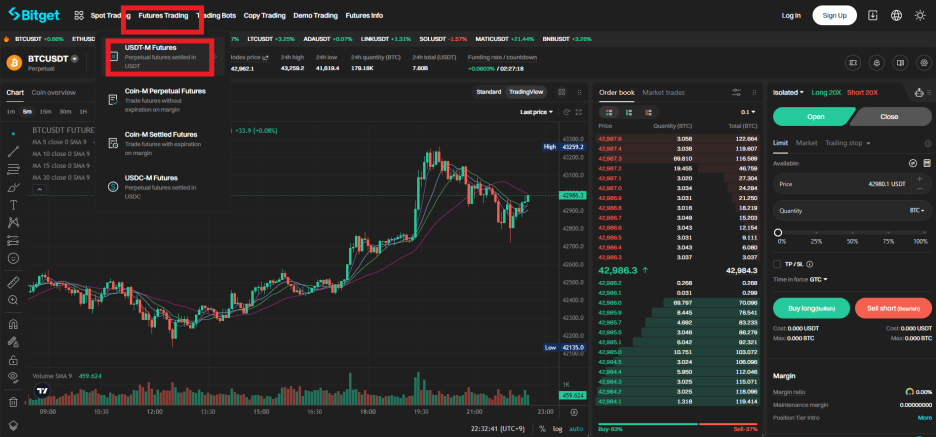Toggle hide all drawings eye icon
936x437 pixels.
tap(13, 377)
